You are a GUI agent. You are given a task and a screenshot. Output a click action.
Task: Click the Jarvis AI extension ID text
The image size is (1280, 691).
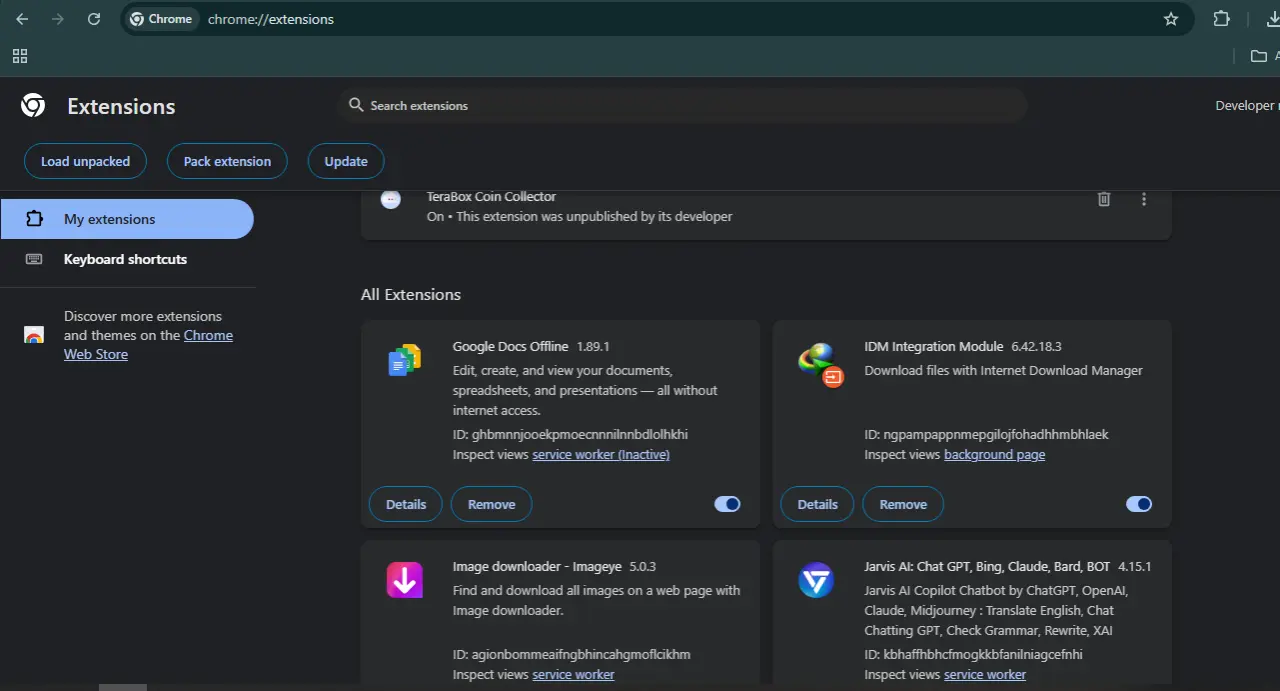[974, 654]
